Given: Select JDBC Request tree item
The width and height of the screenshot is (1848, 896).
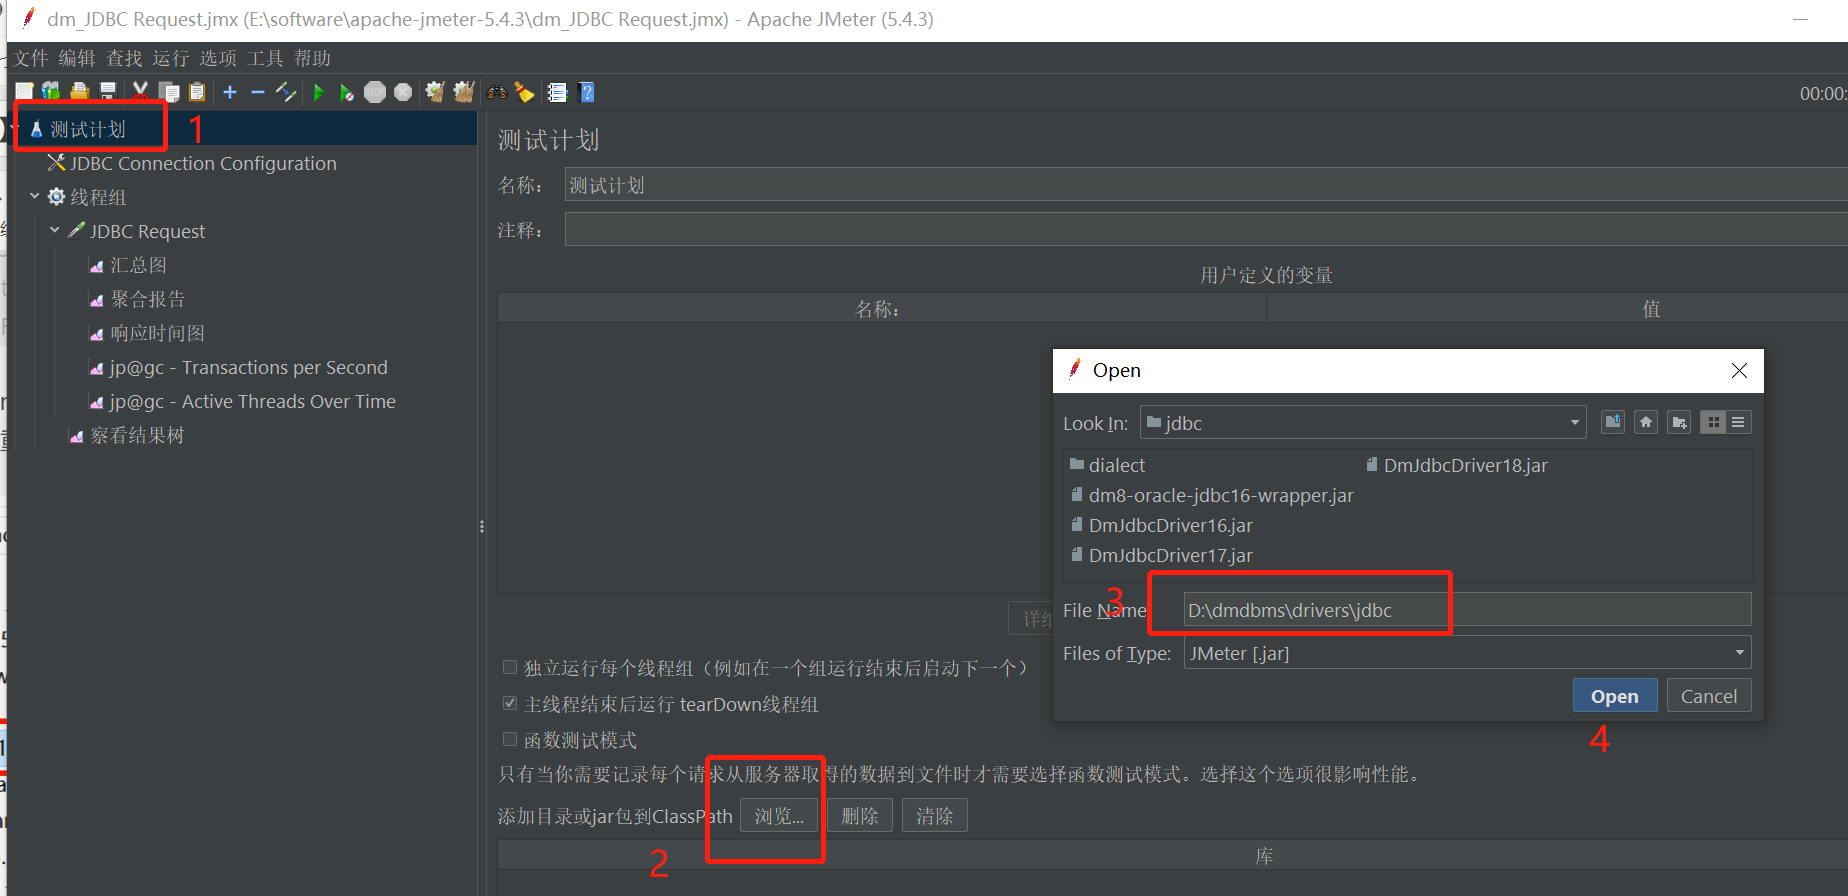Looking at the screenshot, I should pos(147,231).
